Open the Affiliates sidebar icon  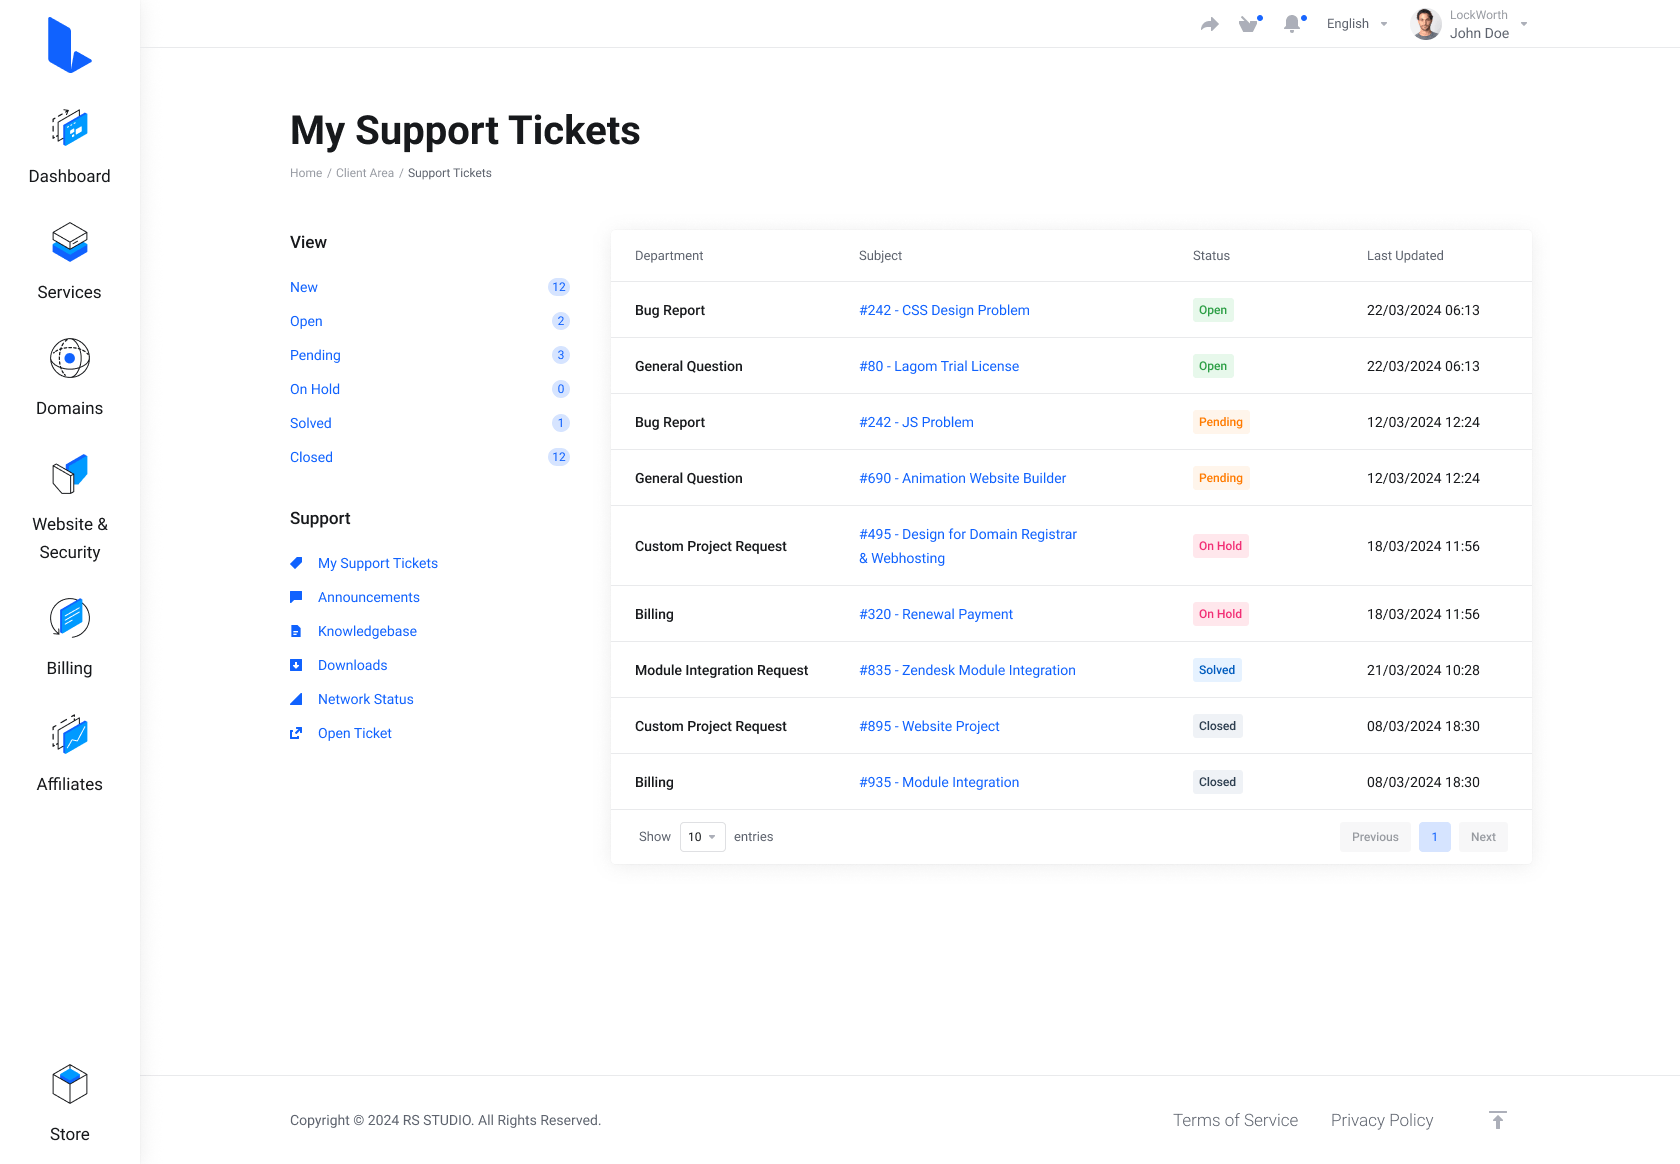pyautogui.click(x=70, y=734)
